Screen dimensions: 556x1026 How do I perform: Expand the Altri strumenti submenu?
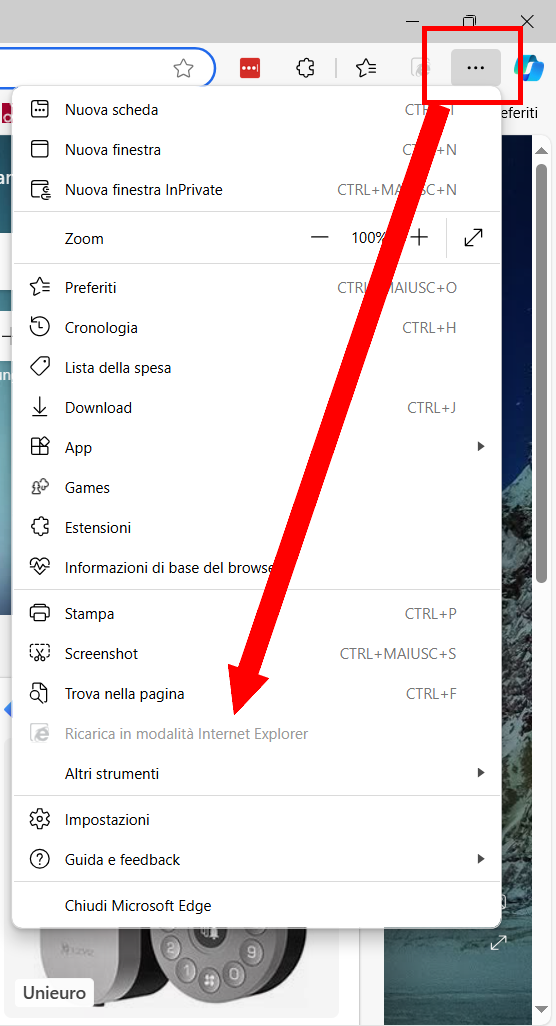click(256, 773)
